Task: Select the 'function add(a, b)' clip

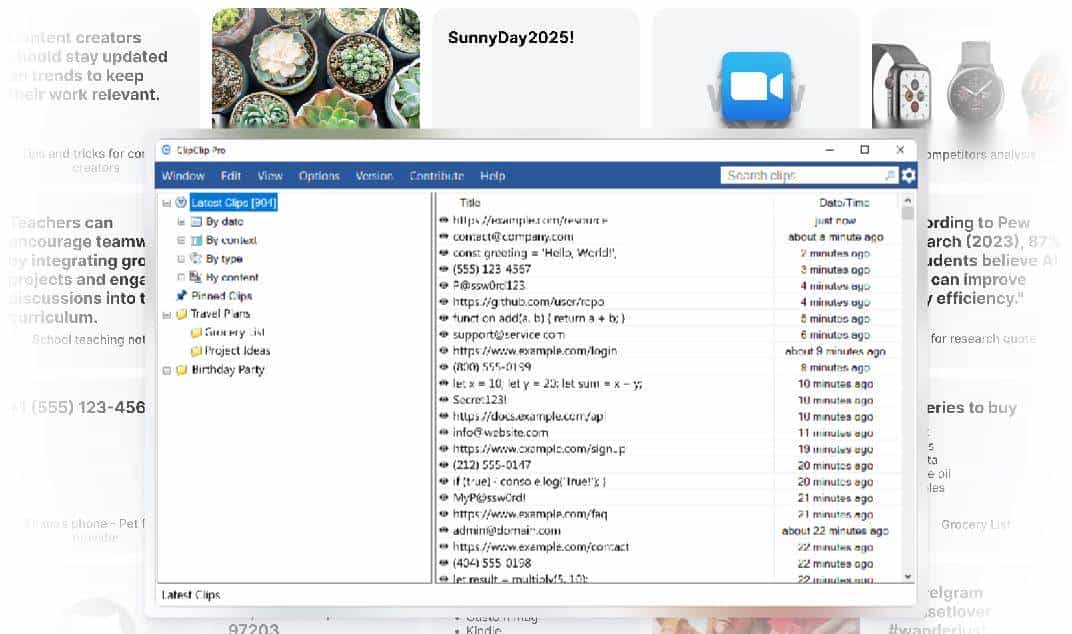Action: 539,318
